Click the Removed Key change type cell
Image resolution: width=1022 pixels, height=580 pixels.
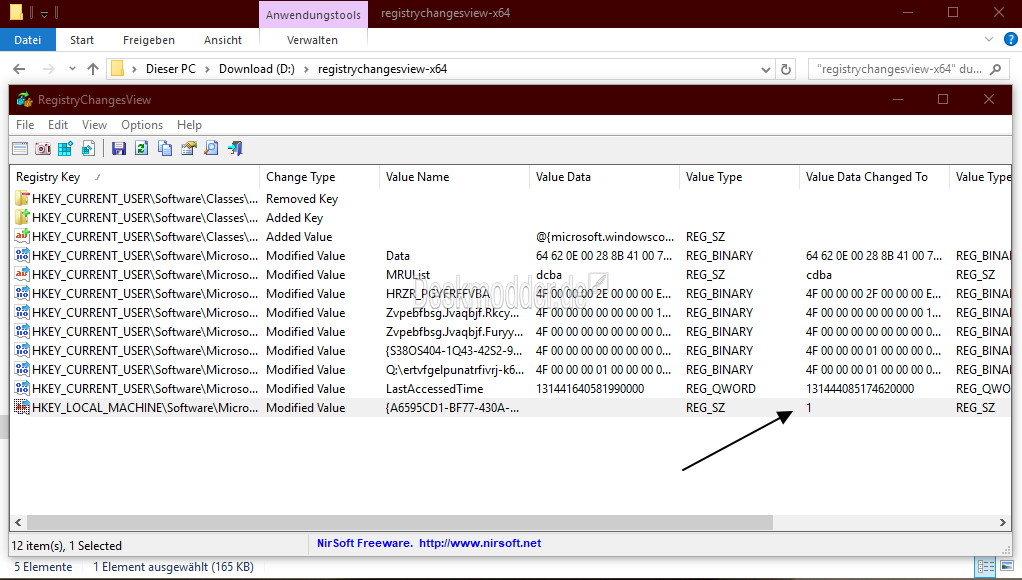[x=302, y=199]
